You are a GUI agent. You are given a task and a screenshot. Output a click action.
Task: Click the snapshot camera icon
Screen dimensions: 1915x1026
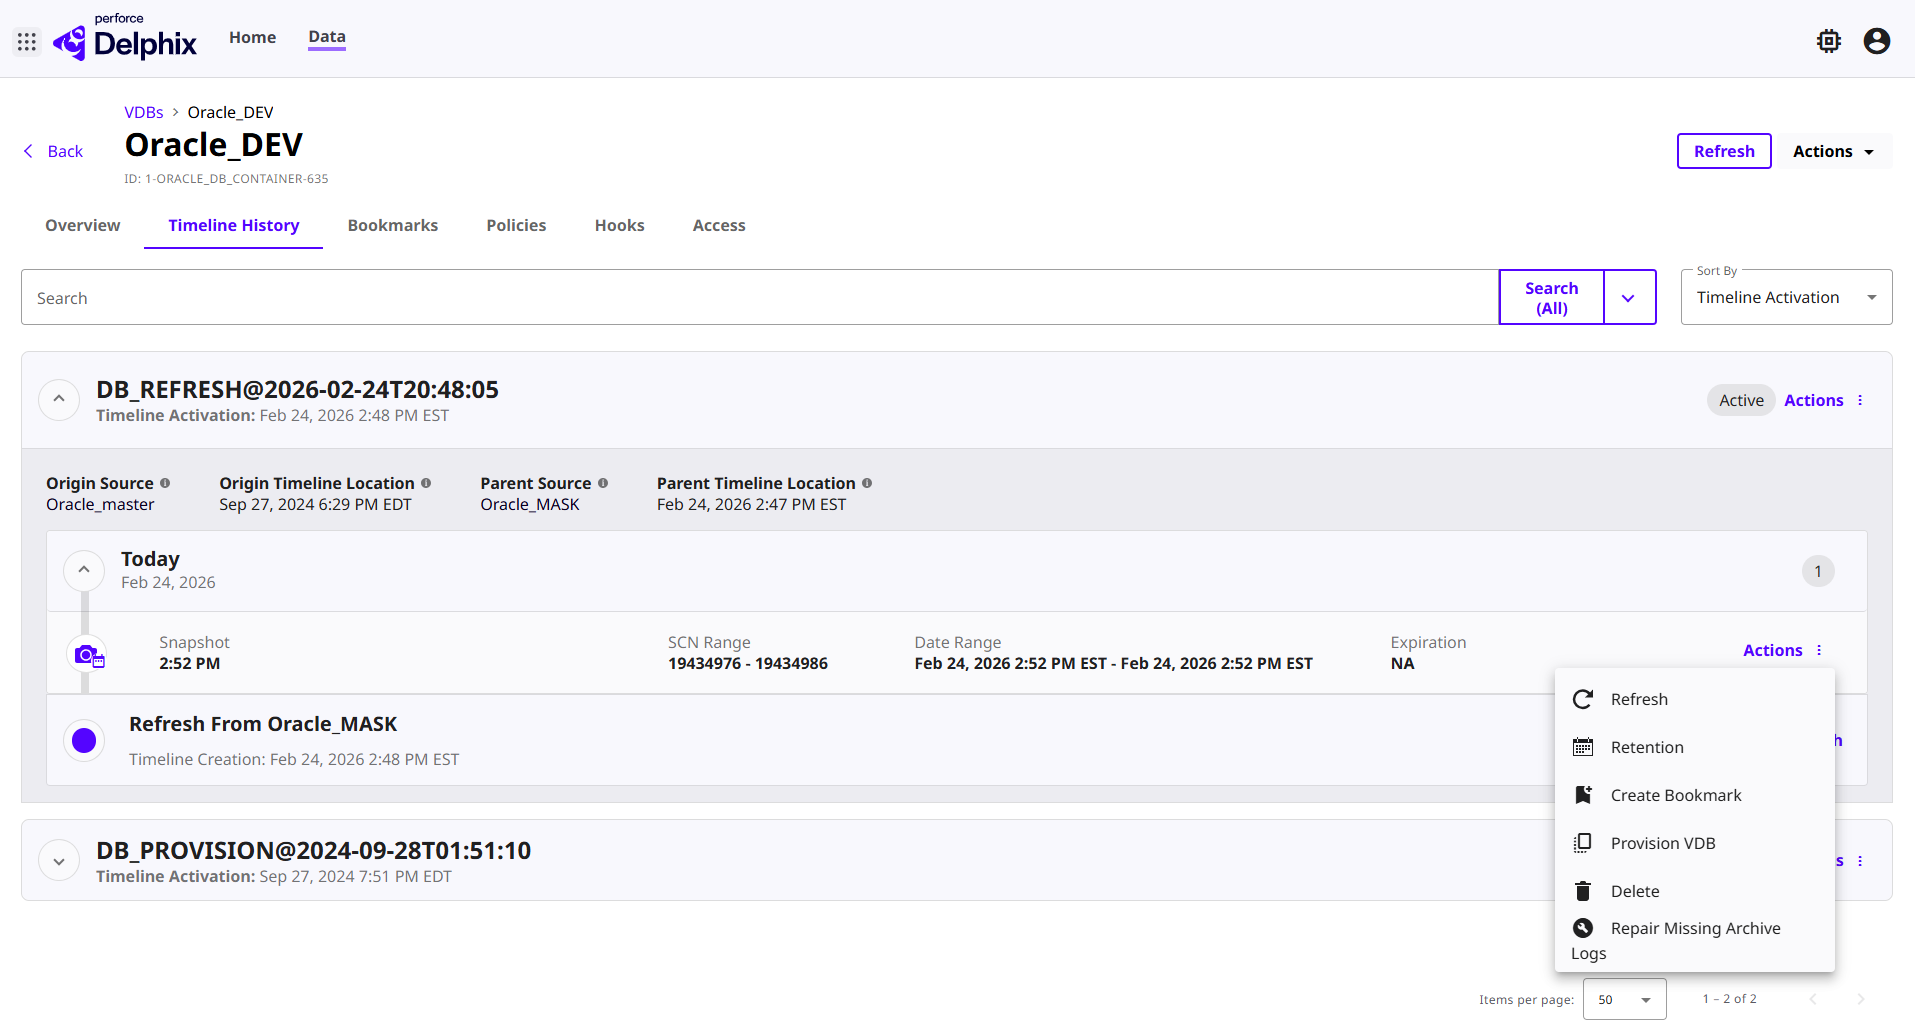click(88, 655)
